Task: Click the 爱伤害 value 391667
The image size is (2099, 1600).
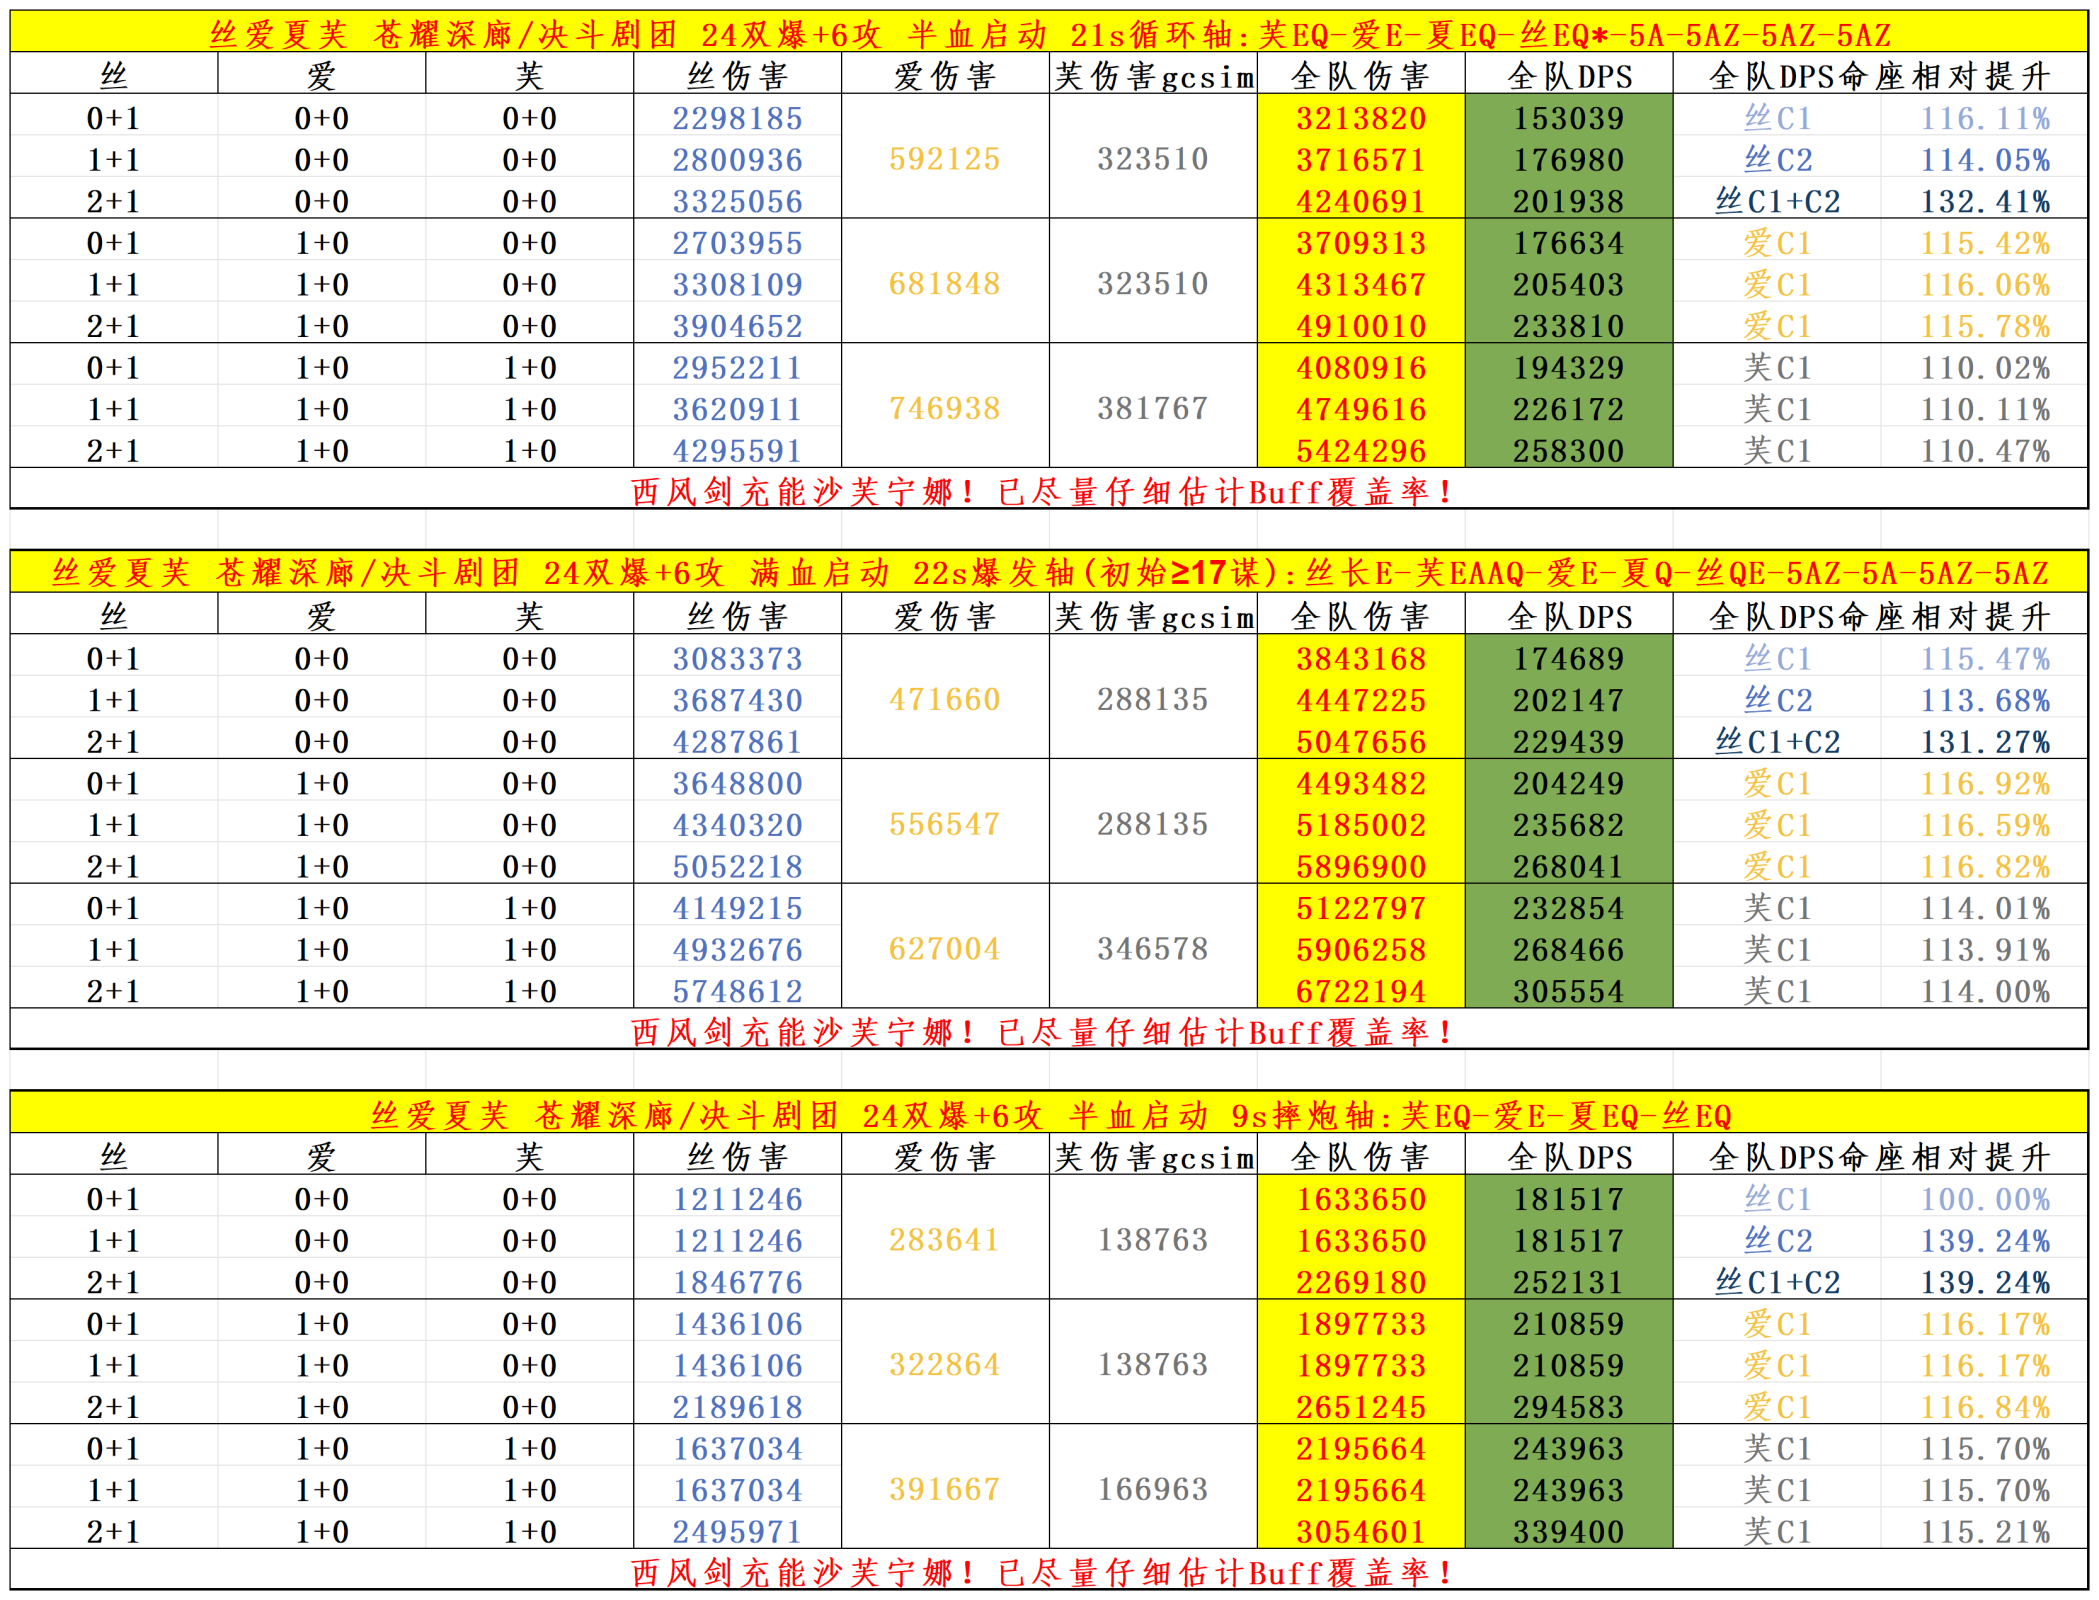Action: tap(945, 1490)
